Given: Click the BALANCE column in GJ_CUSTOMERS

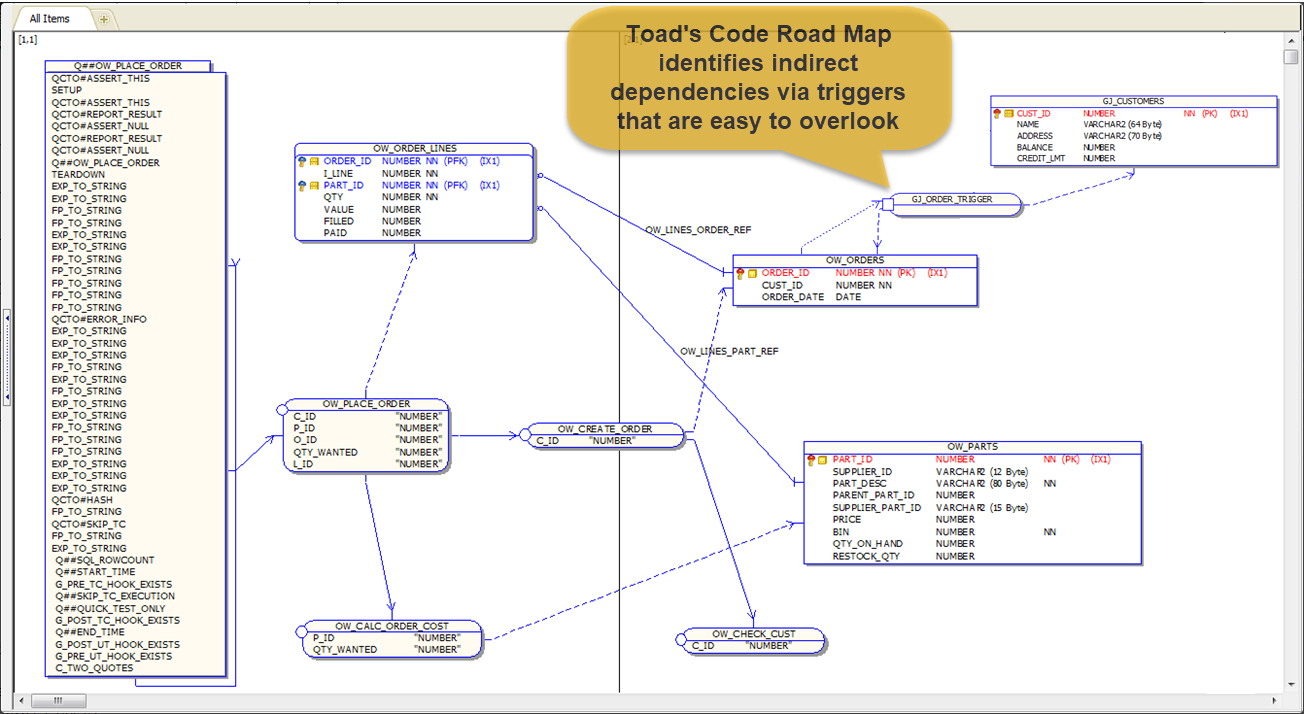Looking at the screenshot, I should [x=1035, y=147].
